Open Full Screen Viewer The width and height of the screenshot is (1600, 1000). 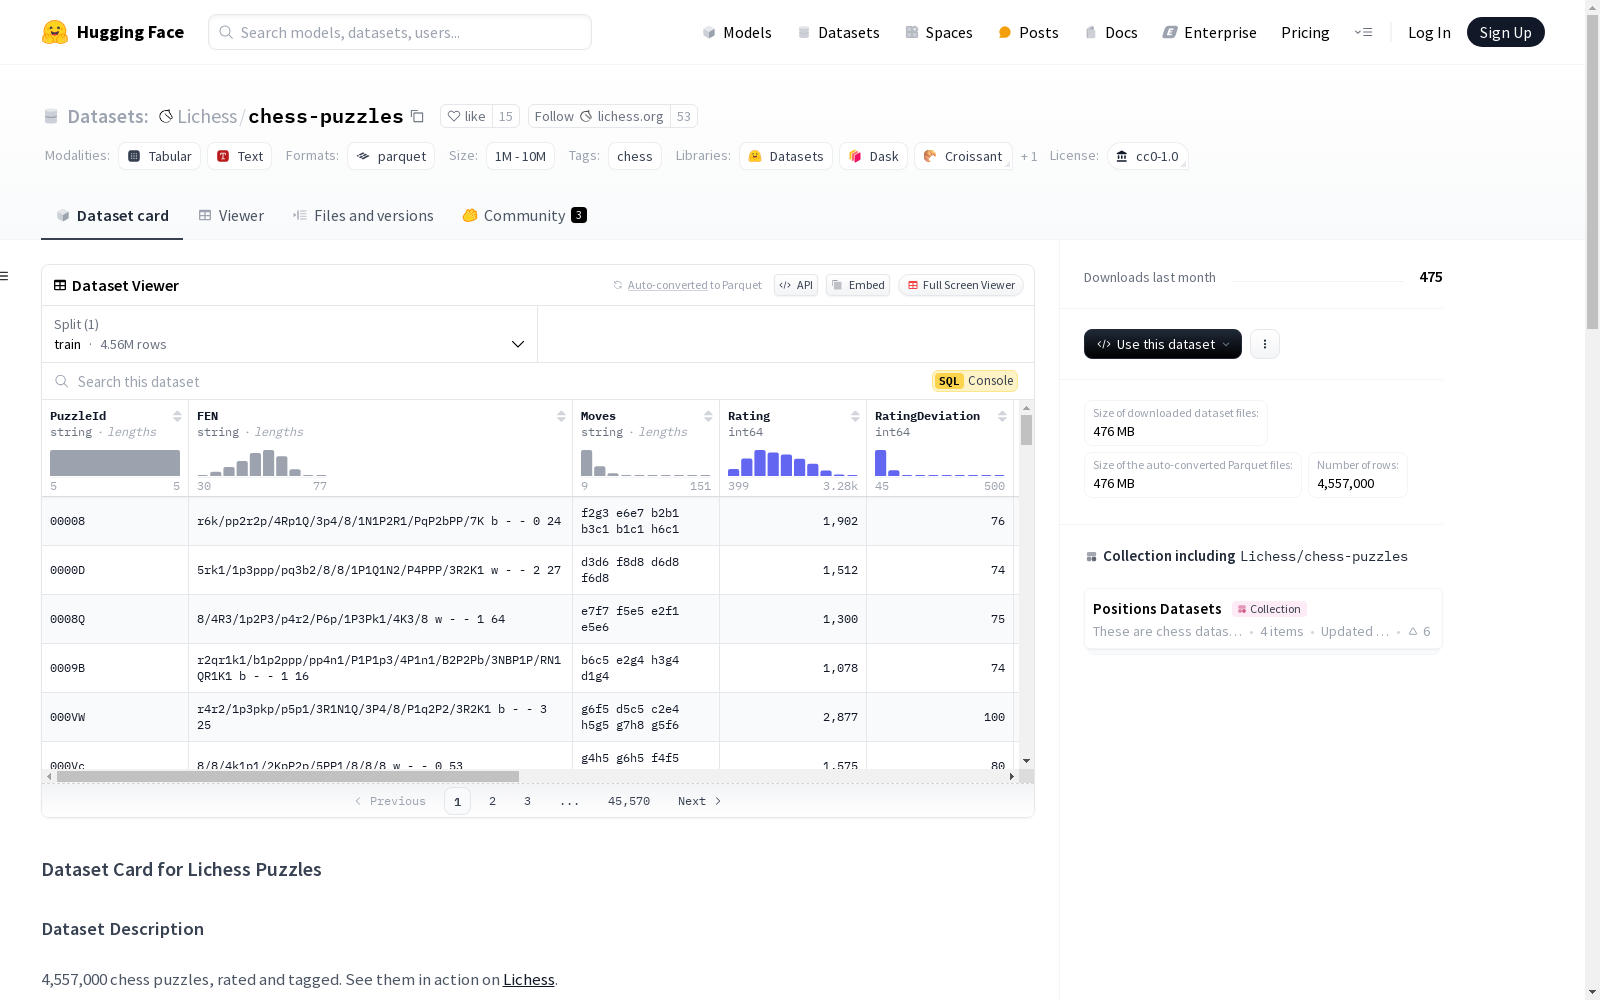961,285
